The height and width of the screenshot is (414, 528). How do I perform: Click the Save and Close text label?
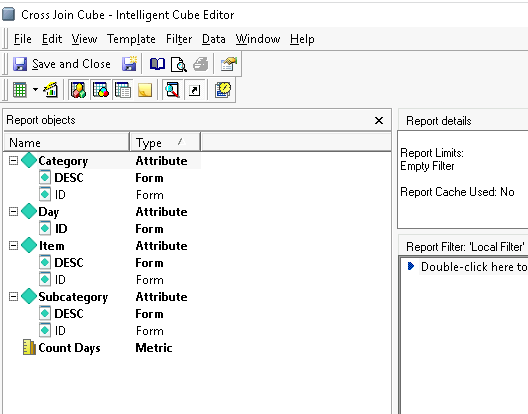71,64
